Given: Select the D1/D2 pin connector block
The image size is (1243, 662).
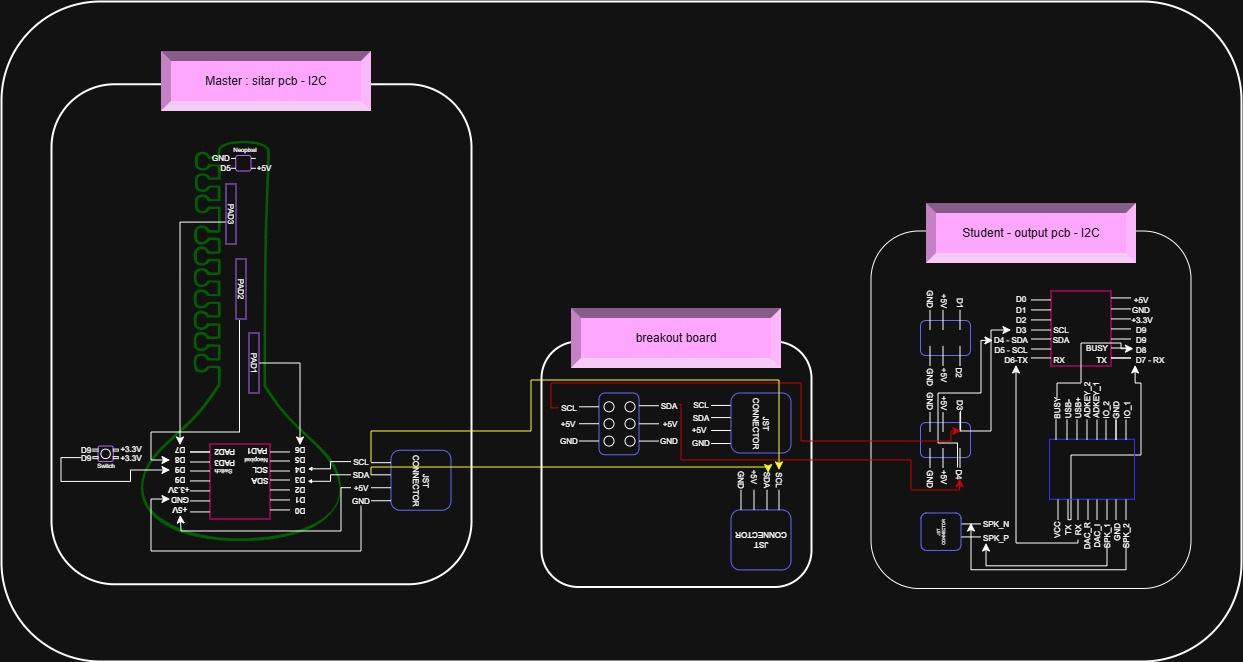Looking at the screenshot, I should pos(945,337).
